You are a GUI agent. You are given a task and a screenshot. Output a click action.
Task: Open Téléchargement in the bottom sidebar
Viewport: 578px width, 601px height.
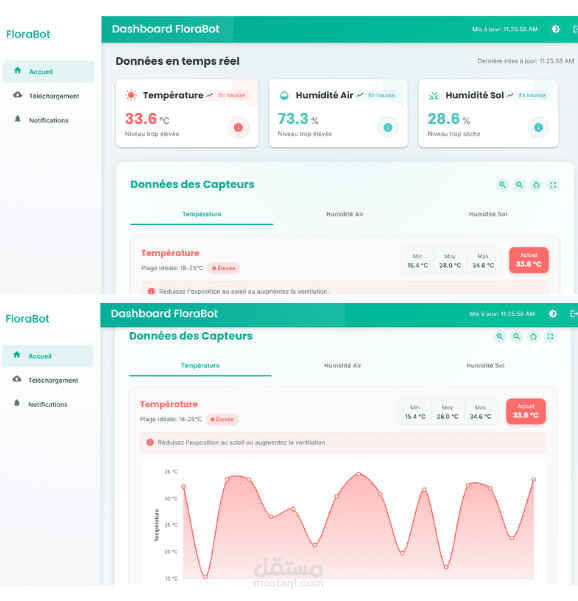(48, 380)
